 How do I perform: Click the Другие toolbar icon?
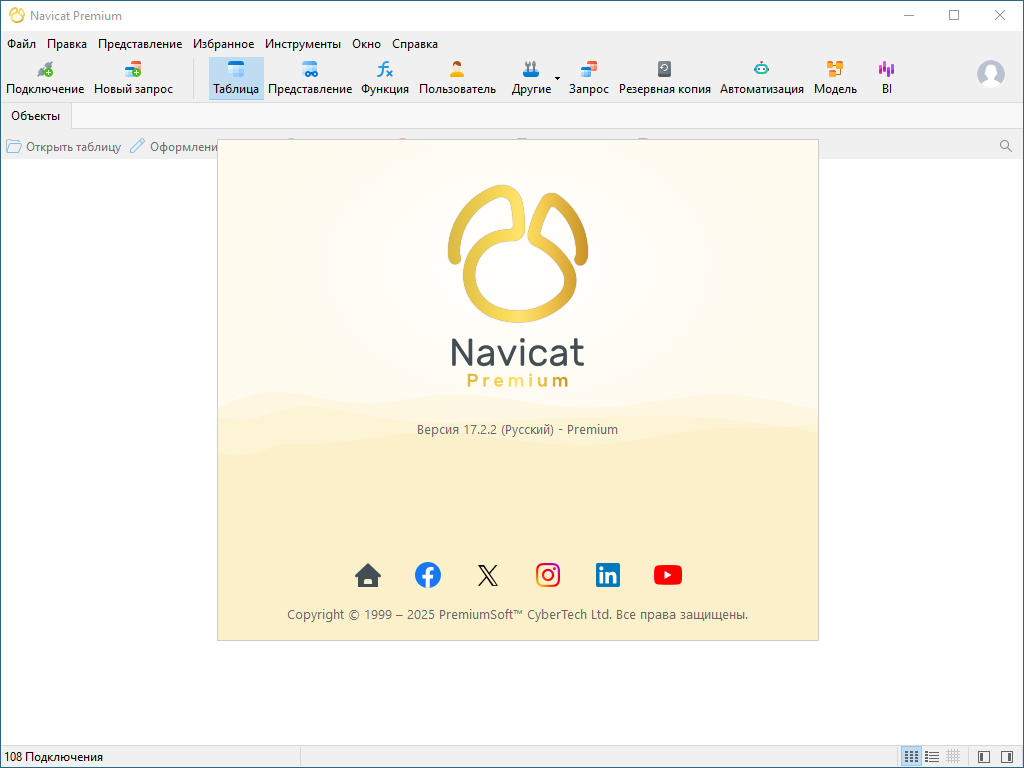[x=531, y=78]
